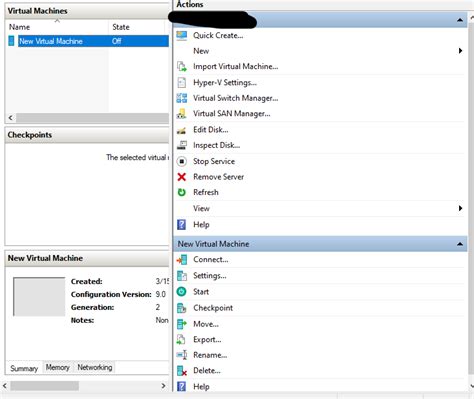The width and height of the screenshot is (474, 399).
Task: Click the bottom horizontal scrollbar thumb
Action: tap(45, 386)
